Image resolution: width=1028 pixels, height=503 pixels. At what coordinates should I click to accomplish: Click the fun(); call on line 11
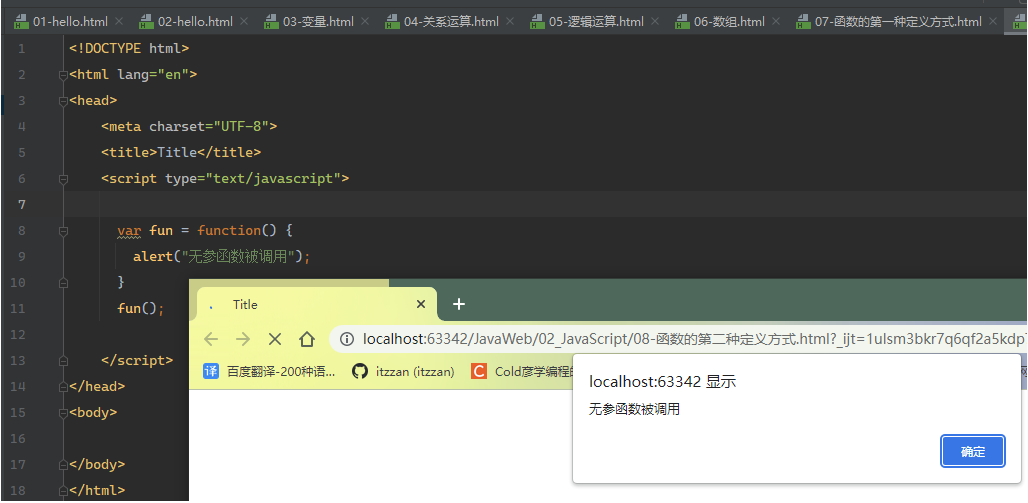(x=141, y=308)
